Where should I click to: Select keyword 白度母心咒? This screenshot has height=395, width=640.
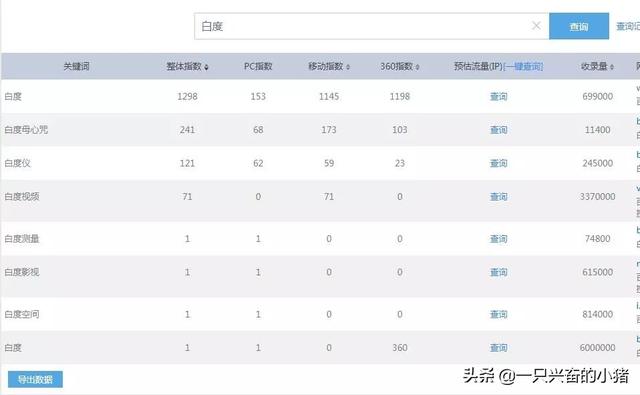tap(26, 130)
